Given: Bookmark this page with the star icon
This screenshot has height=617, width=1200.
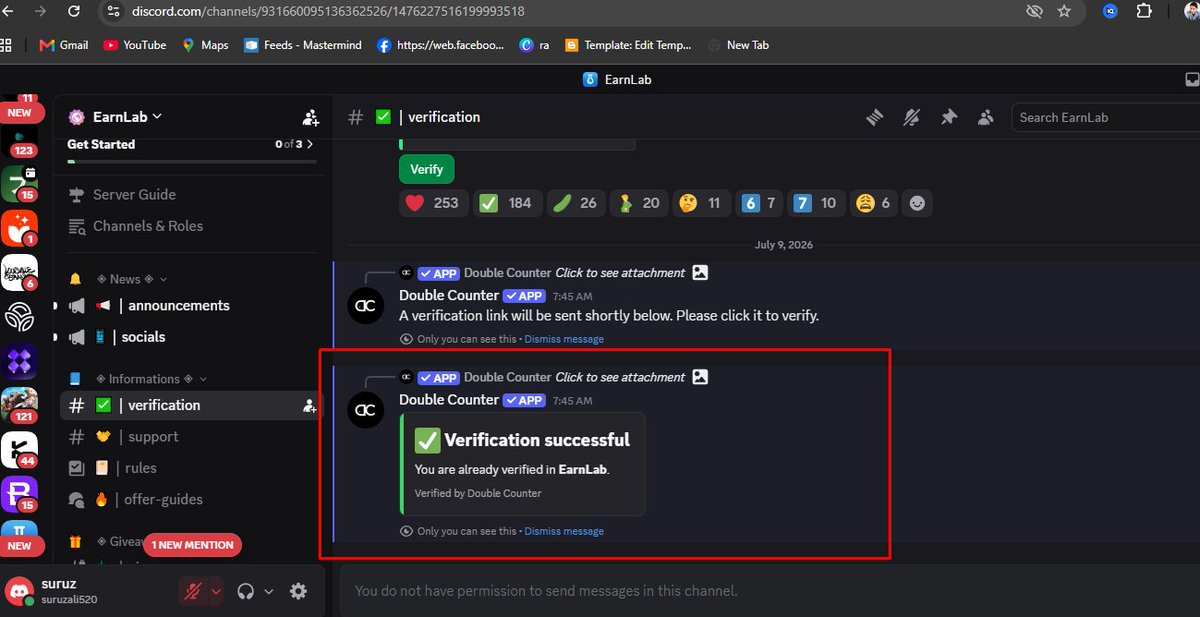Looking at the screenshot, I should click(x=1064, y=11).
